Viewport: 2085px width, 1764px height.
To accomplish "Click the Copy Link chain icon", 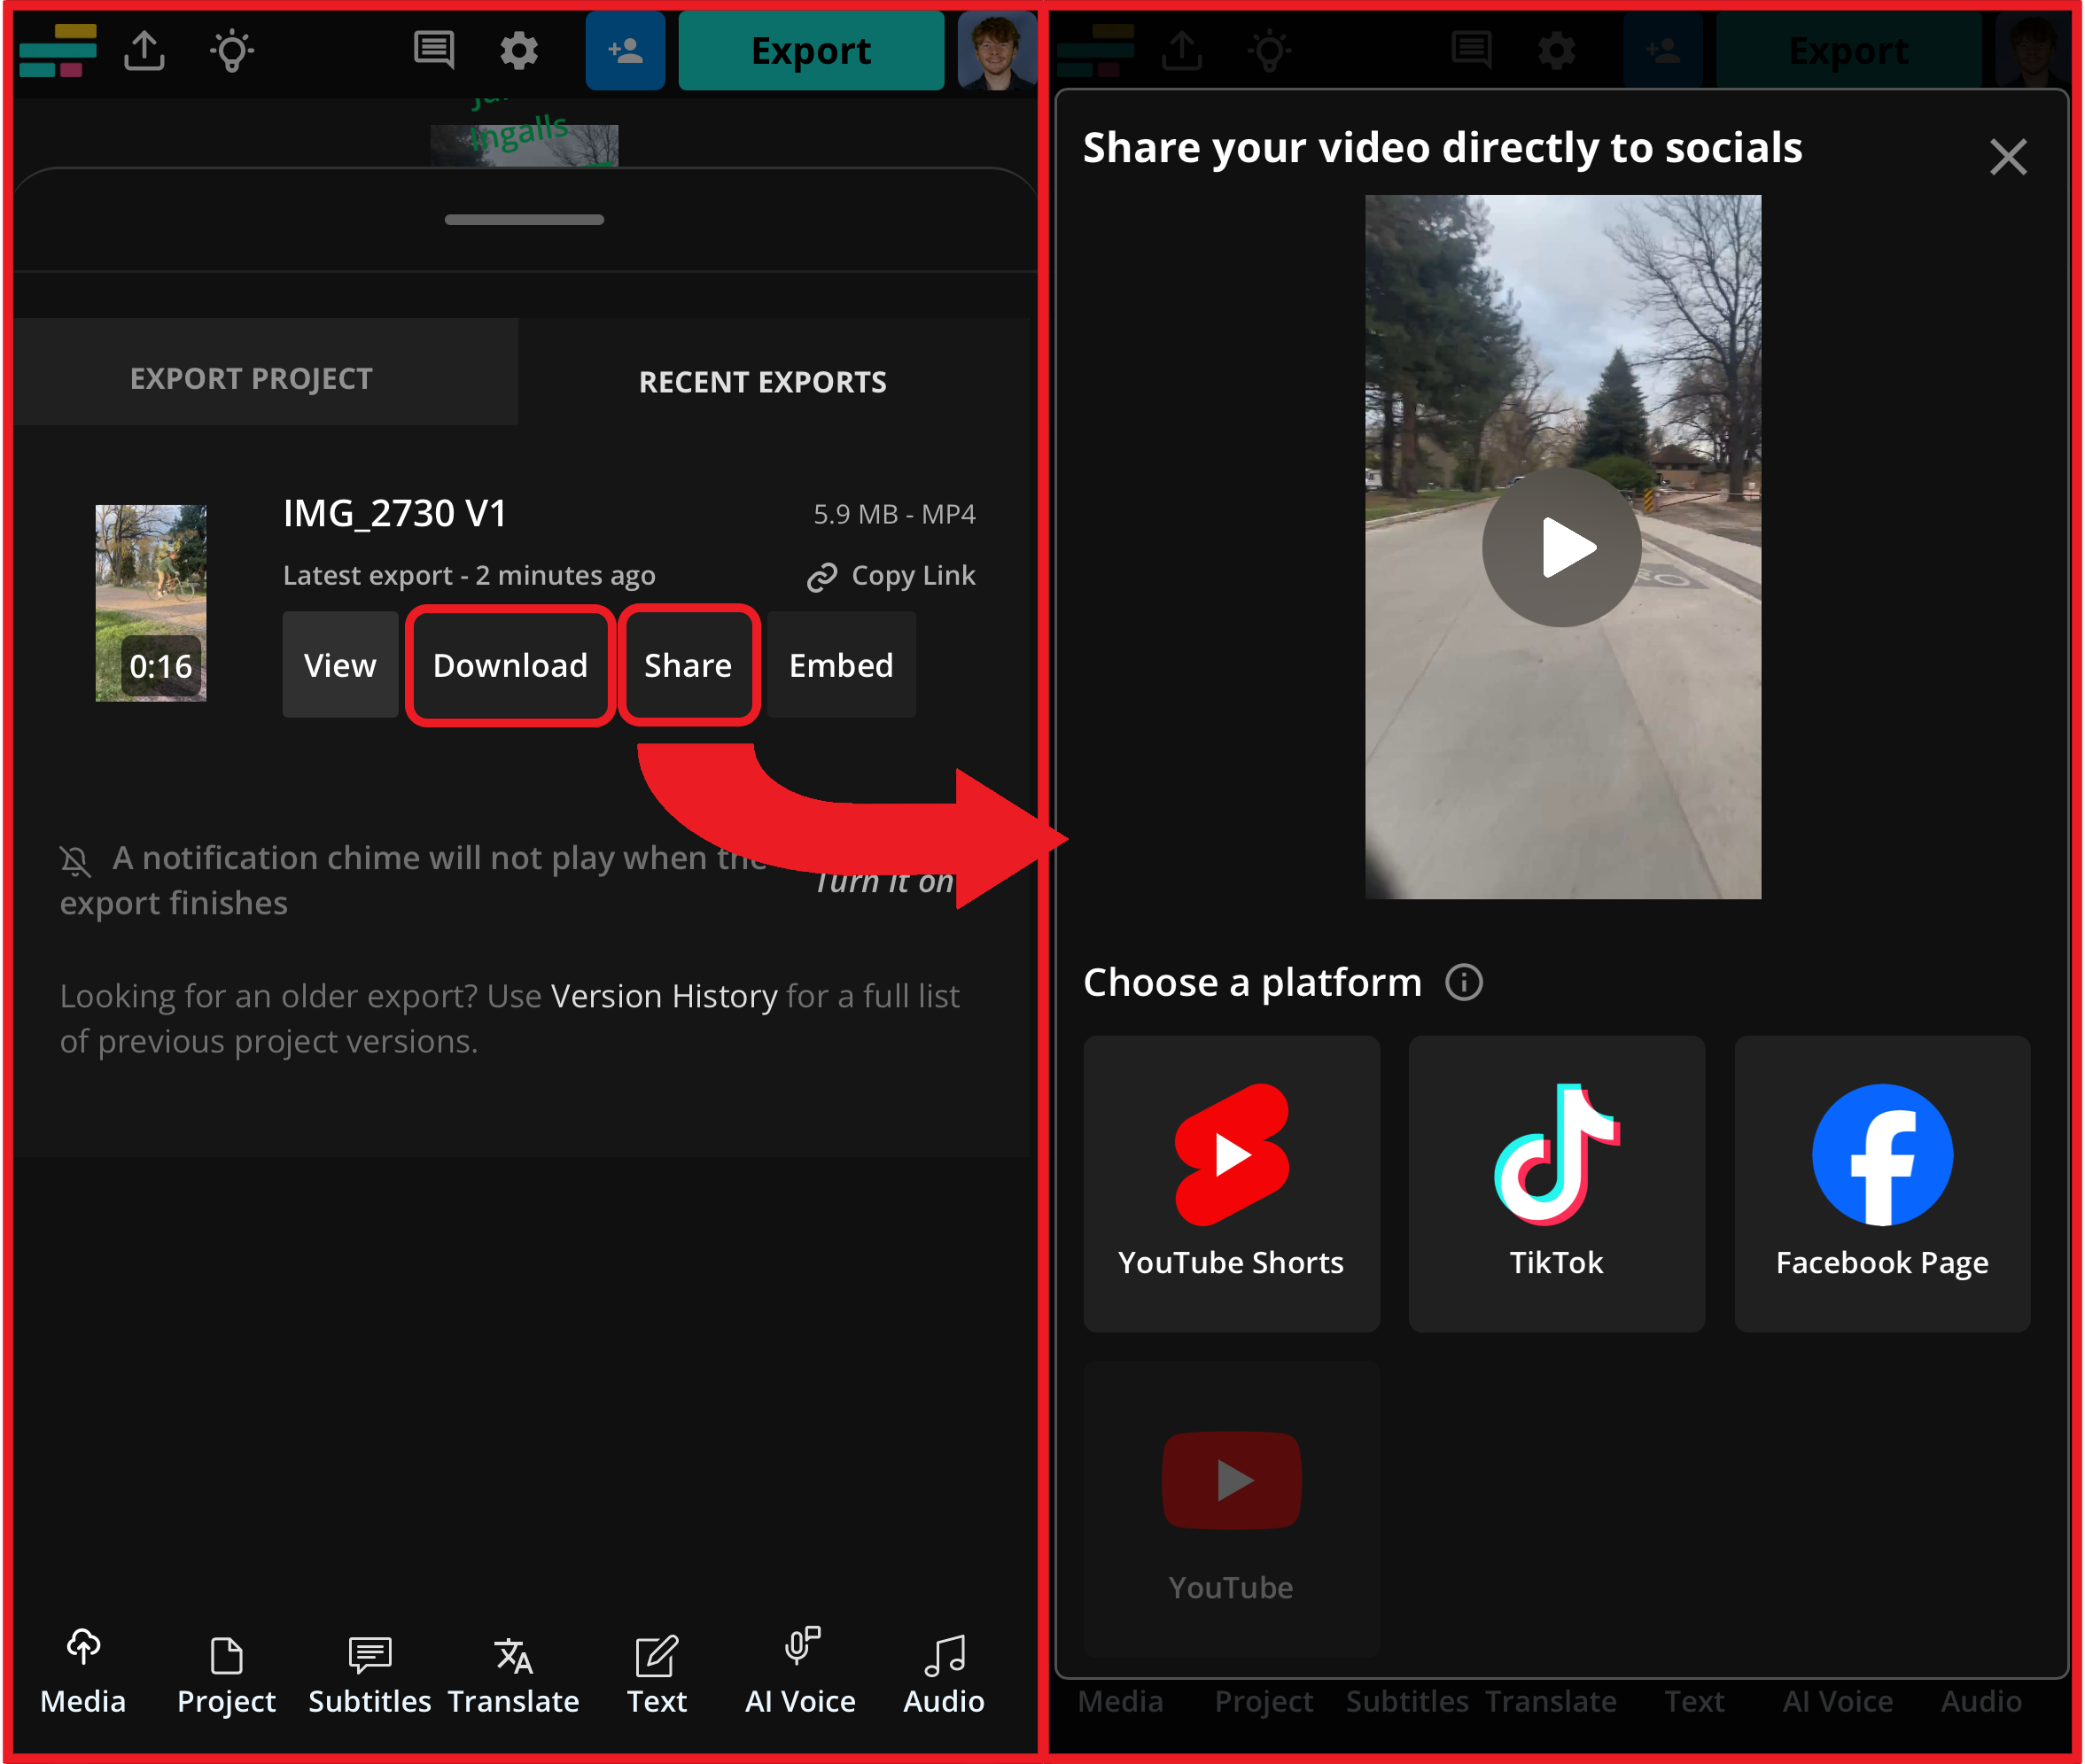I will (822, 577).
